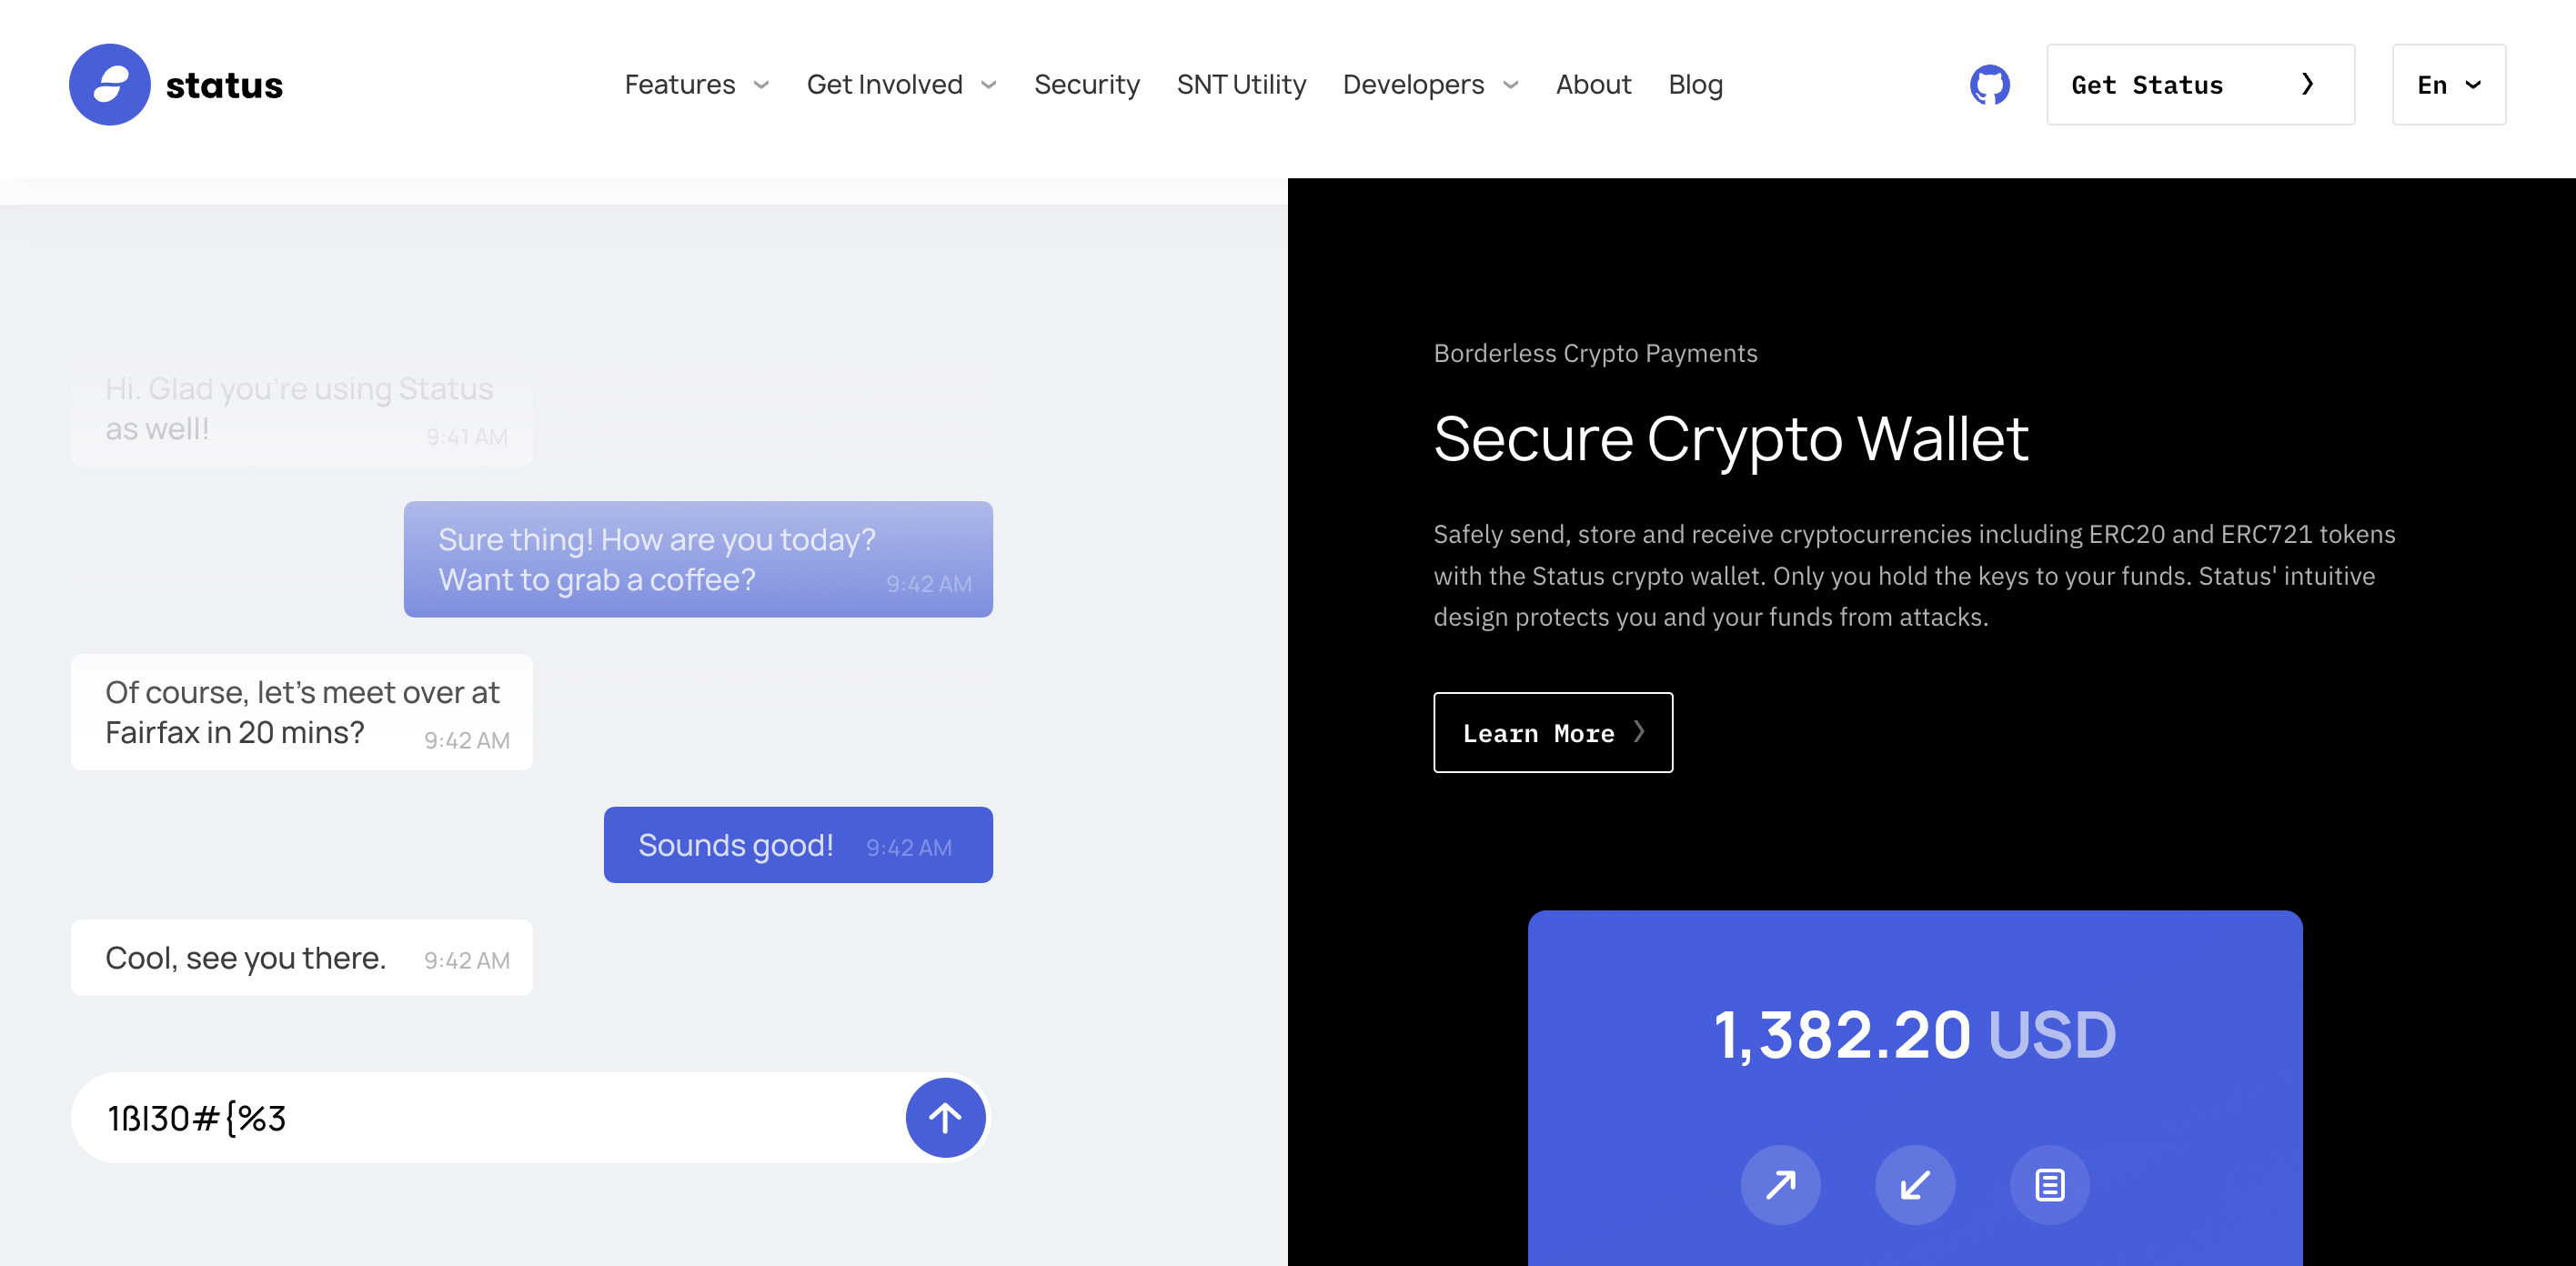The width and height of the screenshot is (2576, 1266).
Task: Click the Status logo icon
Action: (x=109, y=84)
